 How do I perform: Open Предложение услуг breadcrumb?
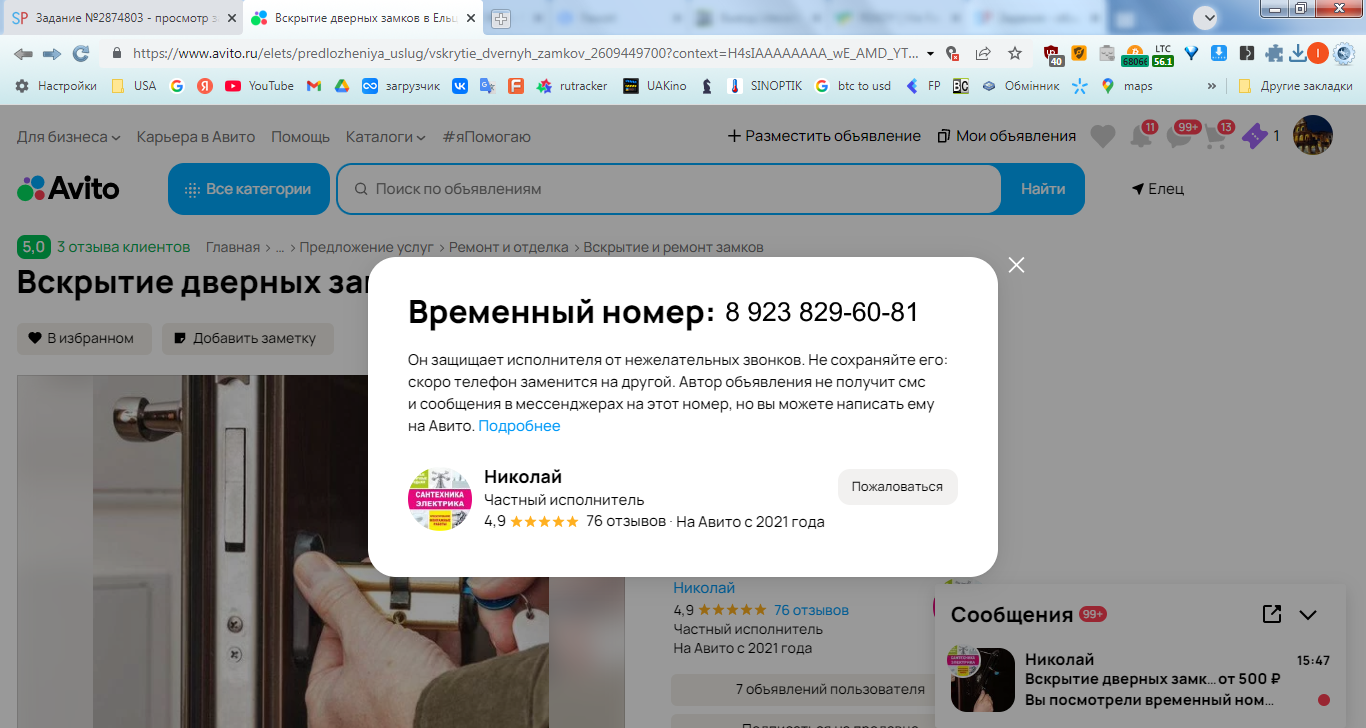click(367, 247)
